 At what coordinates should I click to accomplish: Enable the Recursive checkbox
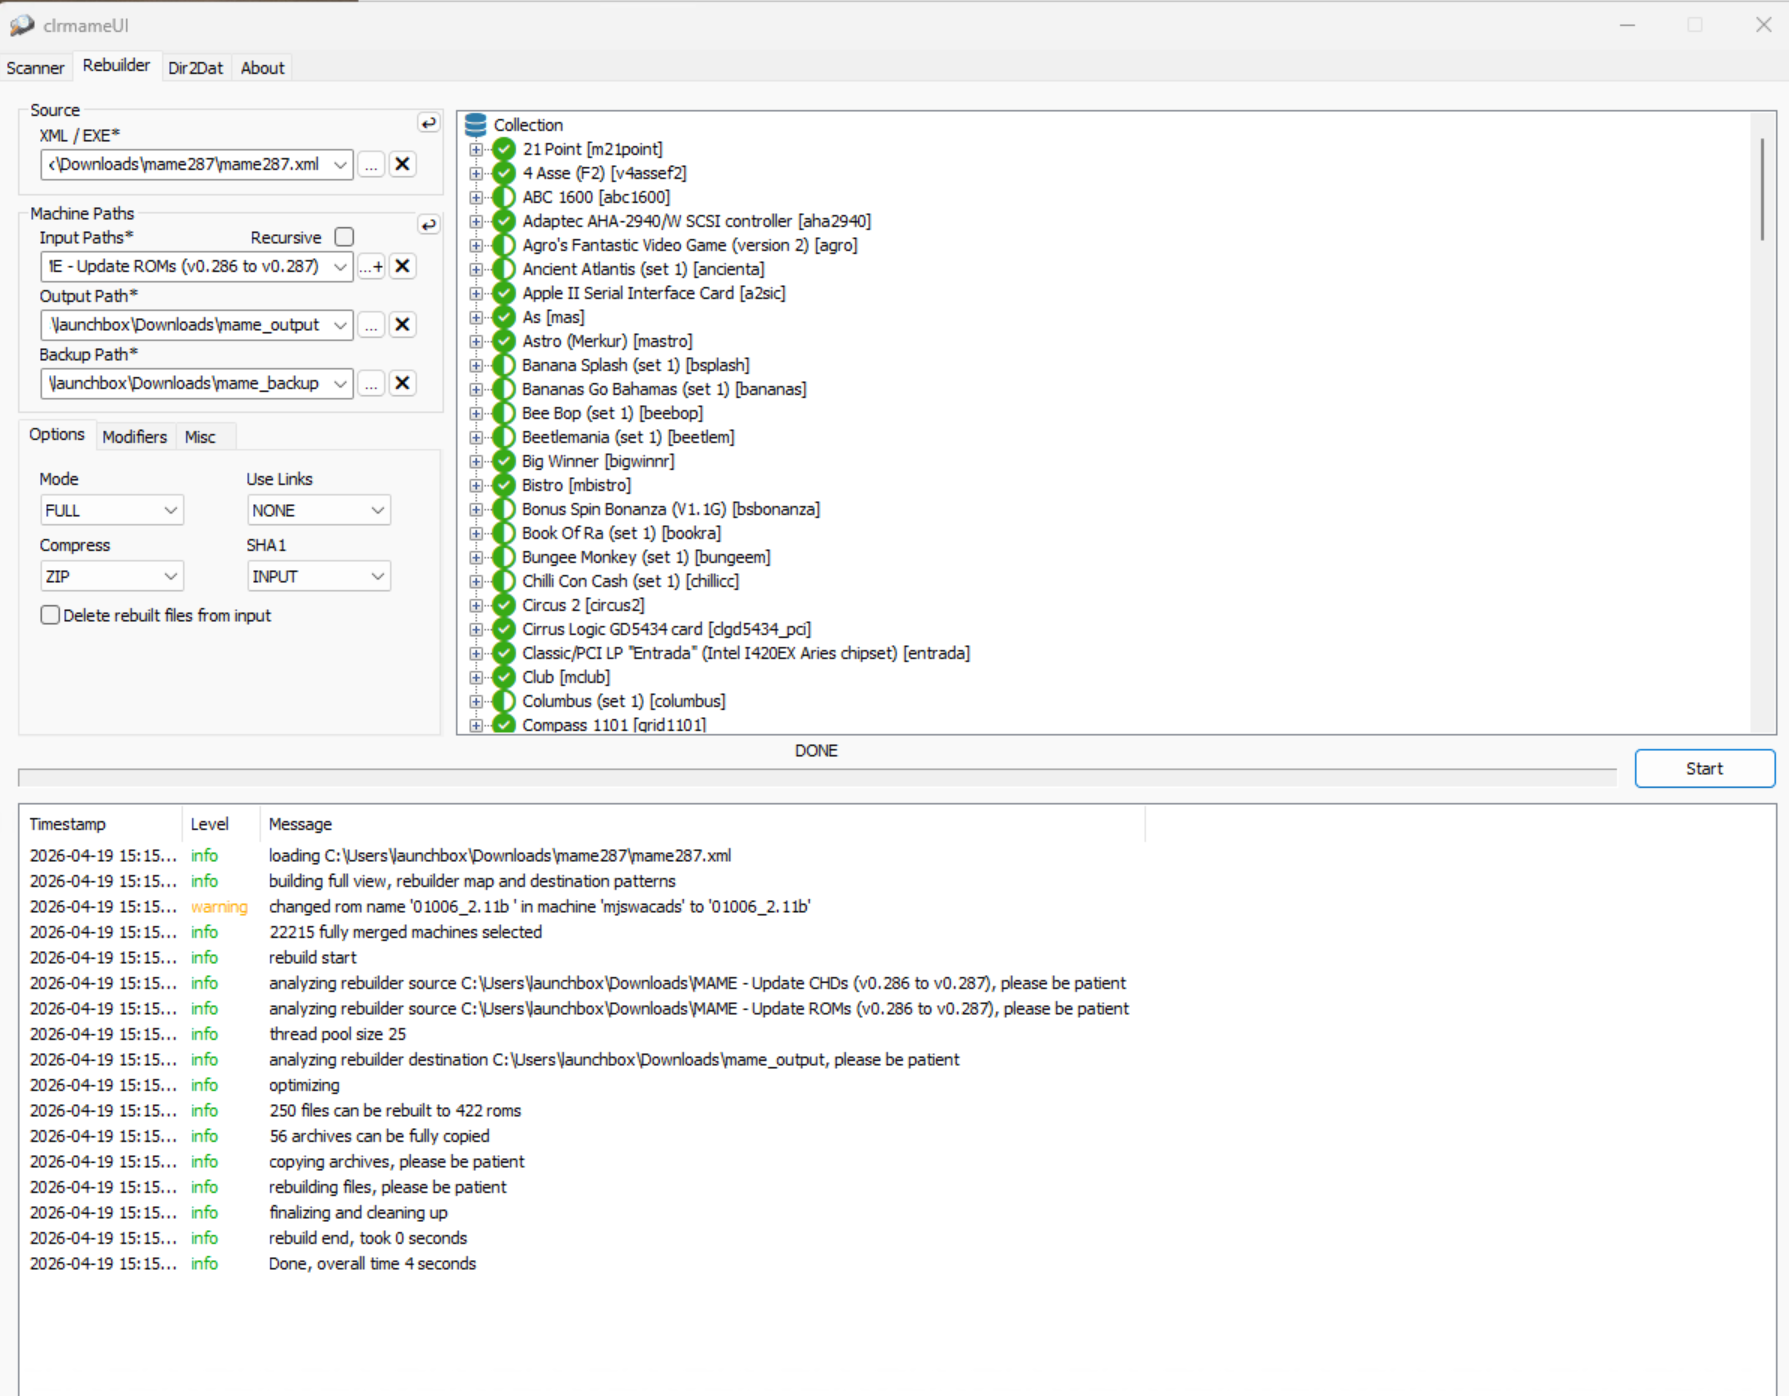[344, 237]
